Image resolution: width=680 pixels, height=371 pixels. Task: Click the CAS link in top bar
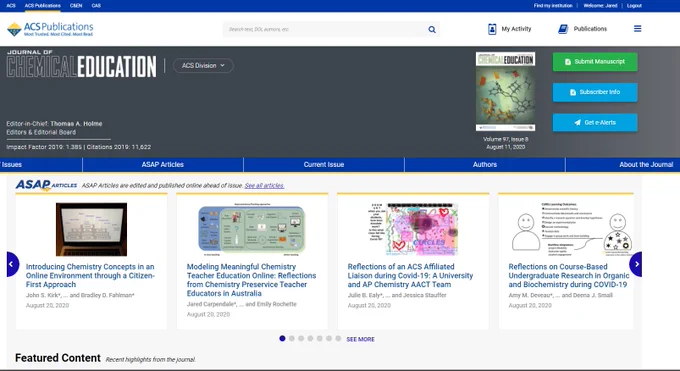pos(96,6)
